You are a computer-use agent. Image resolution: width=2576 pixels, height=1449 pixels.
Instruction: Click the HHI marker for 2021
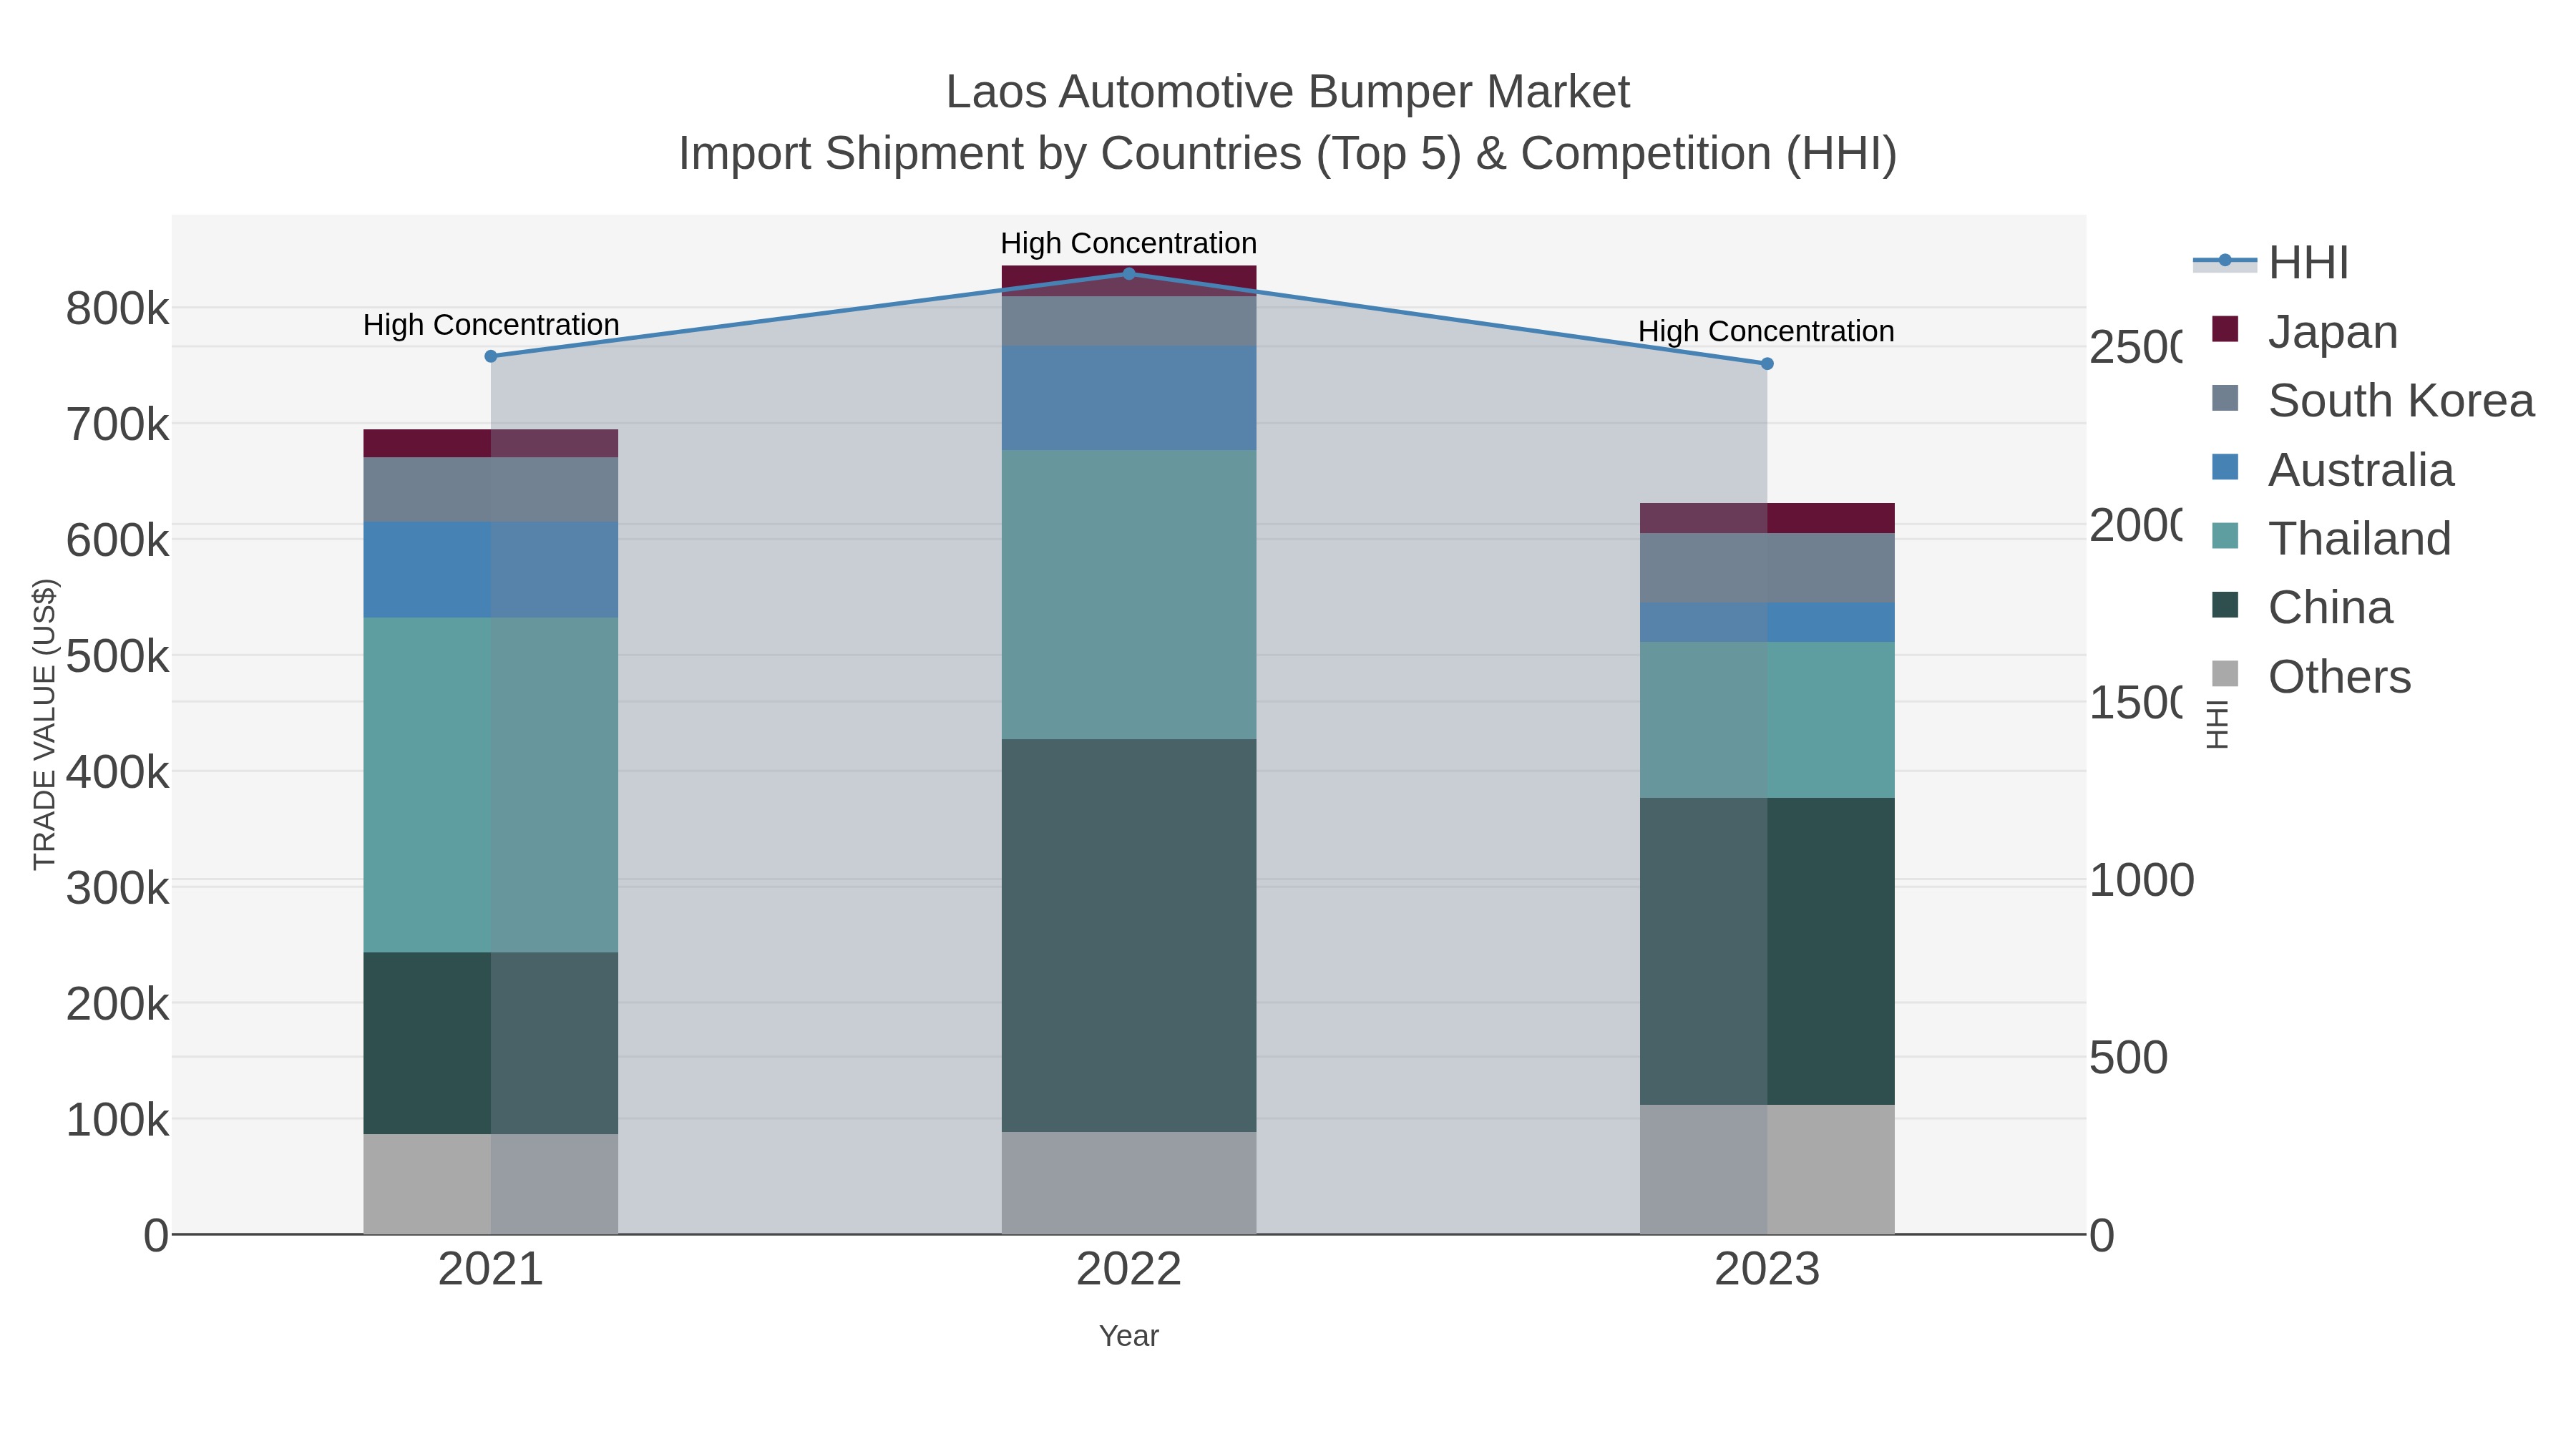click(491, 356)
